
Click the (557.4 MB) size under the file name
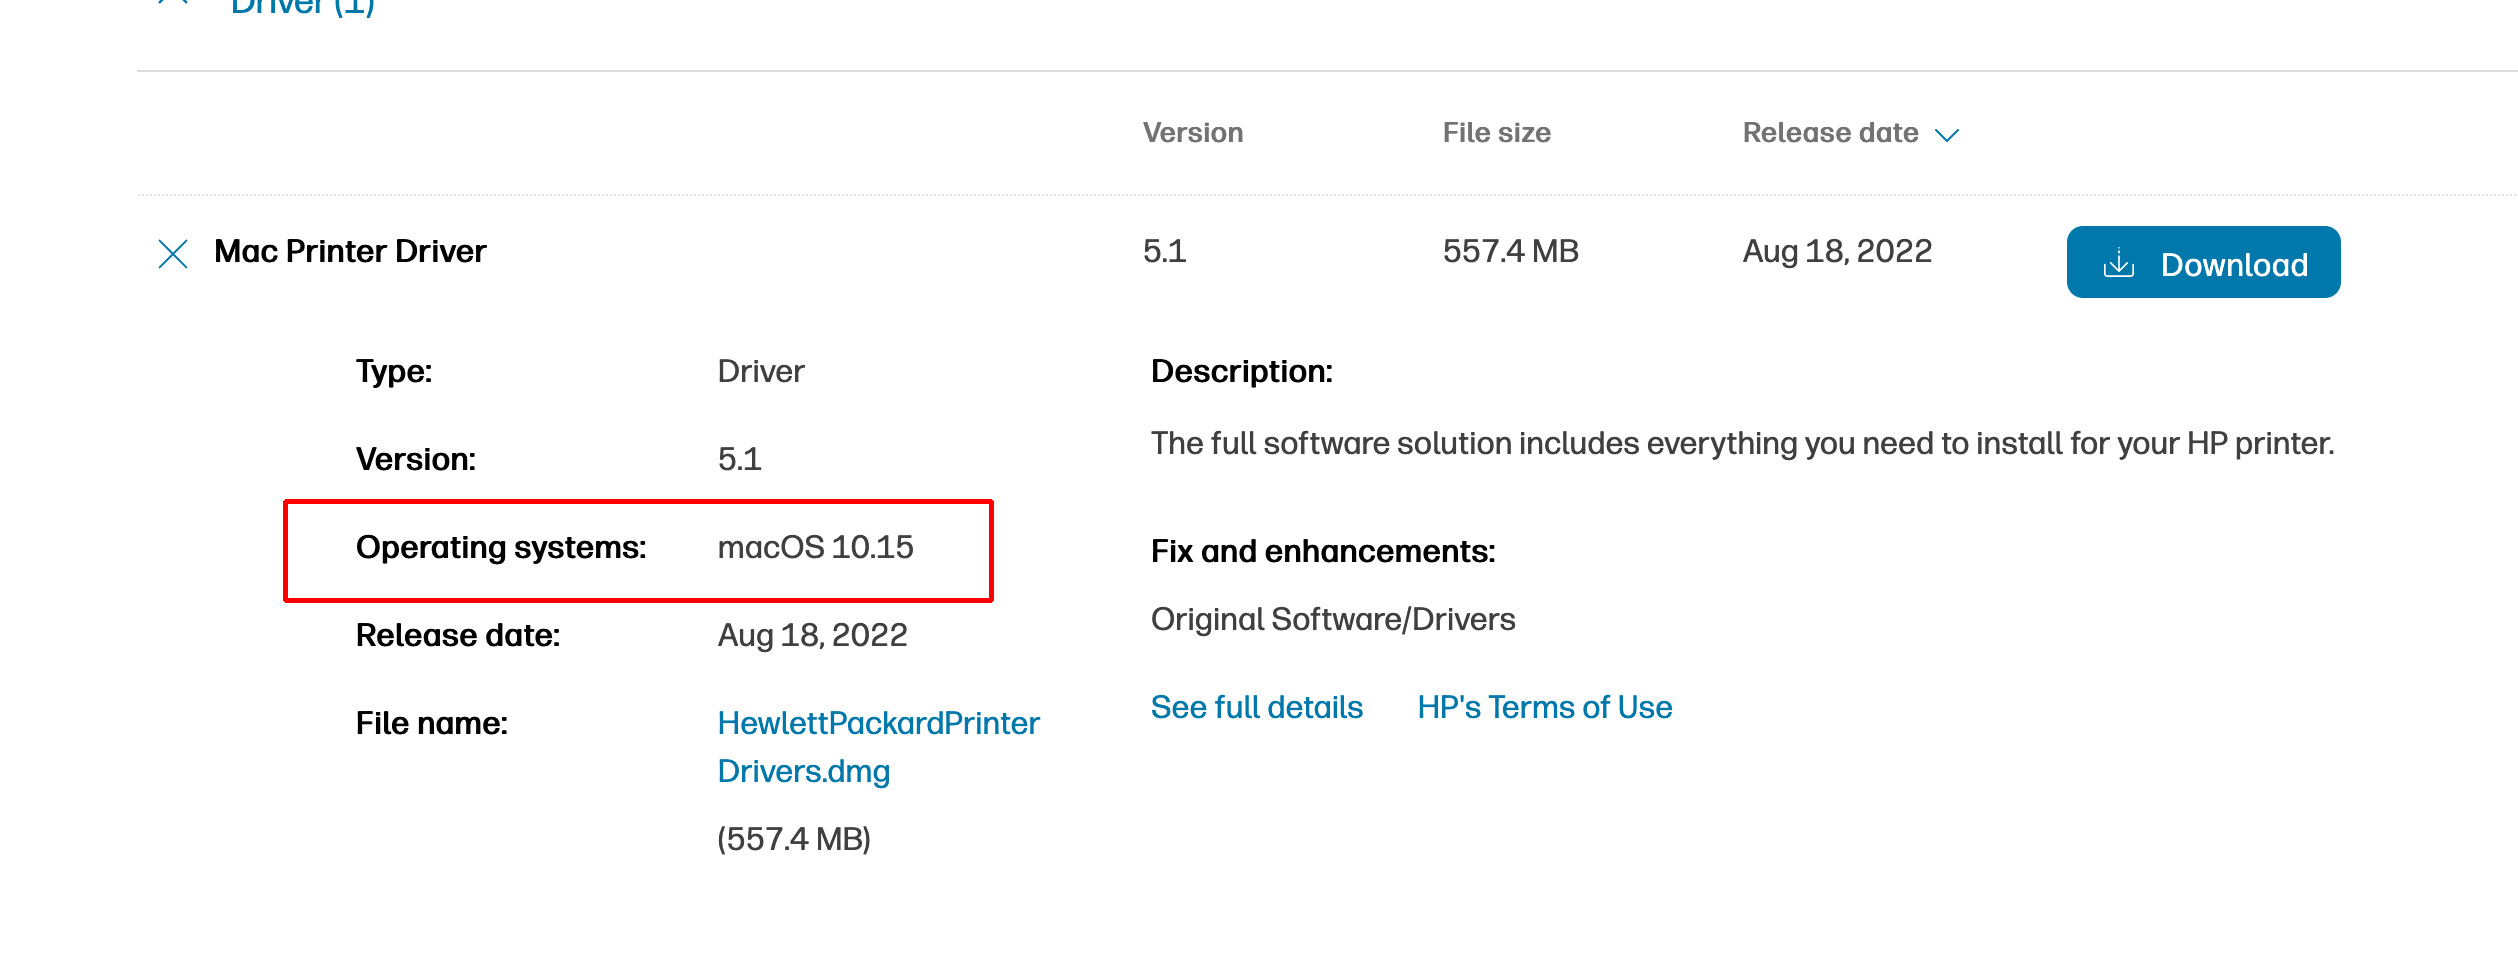pos(794,839)
